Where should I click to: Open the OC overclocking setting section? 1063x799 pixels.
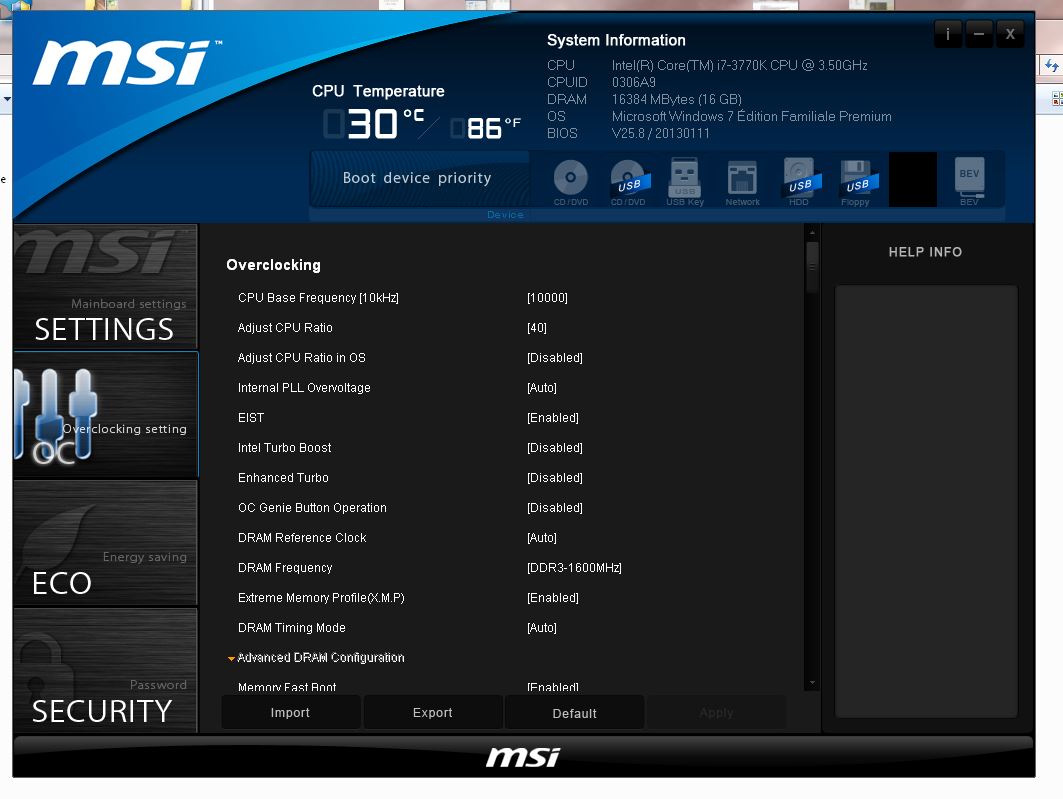click(x=106, y=415)
